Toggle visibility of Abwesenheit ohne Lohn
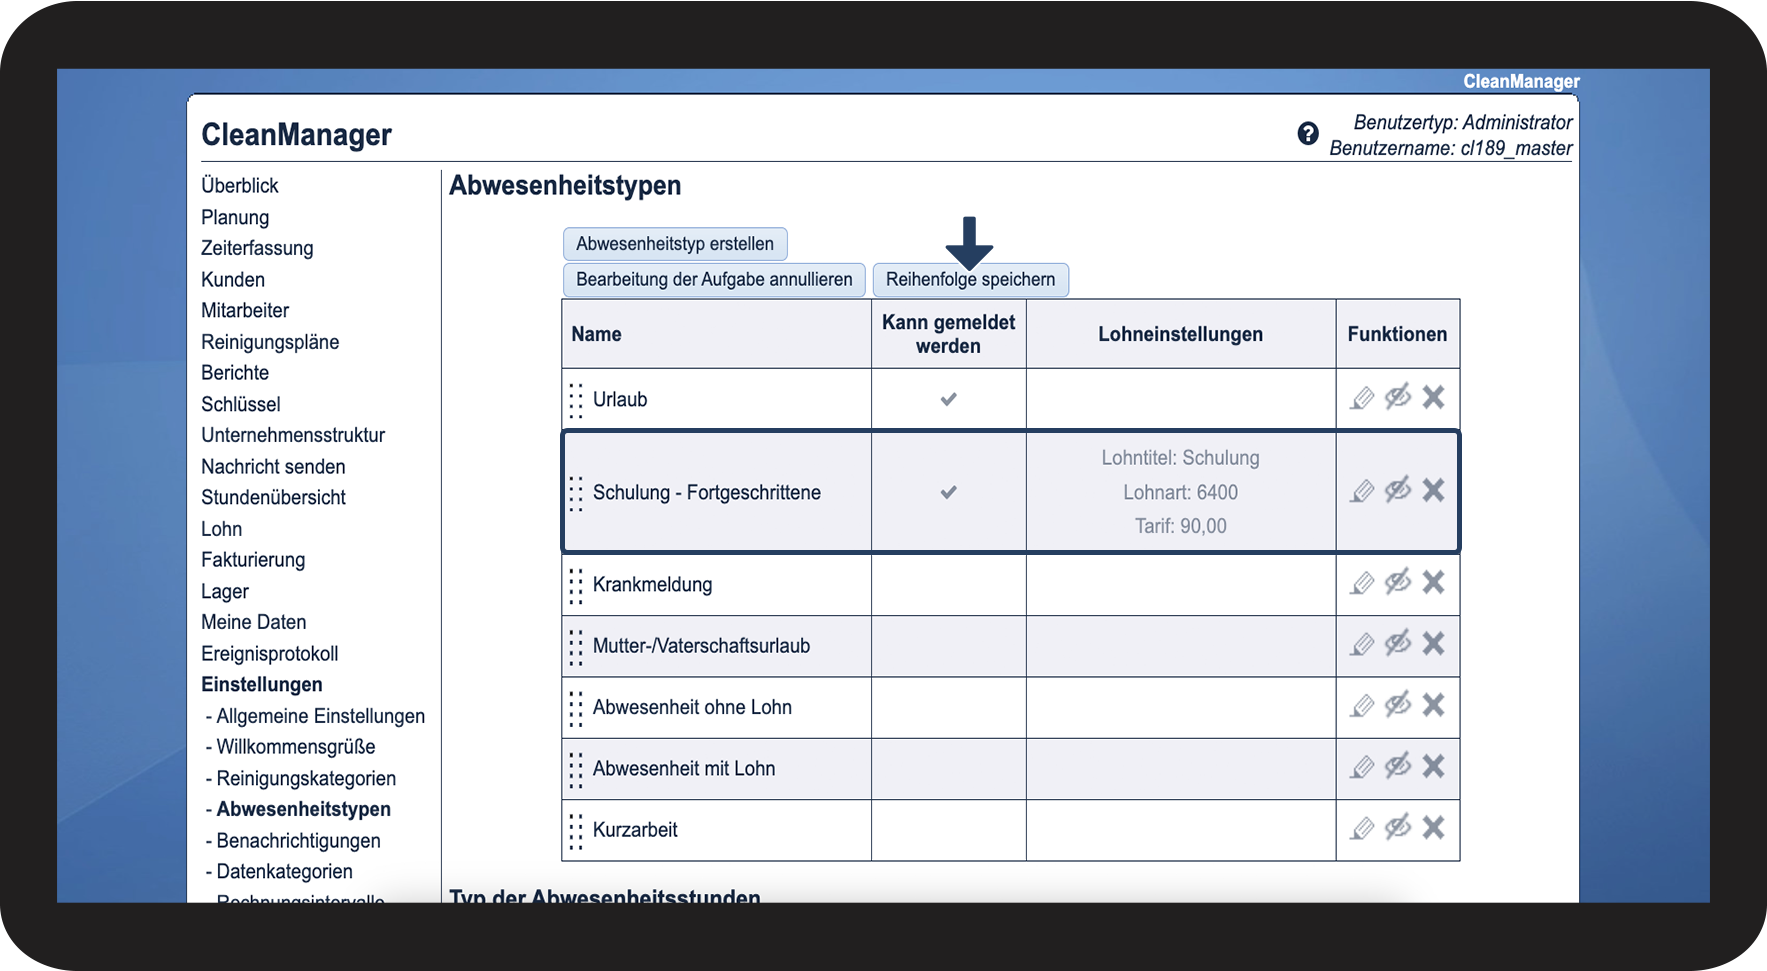This screenshot has width=1767, height=971. (1398, 704)
